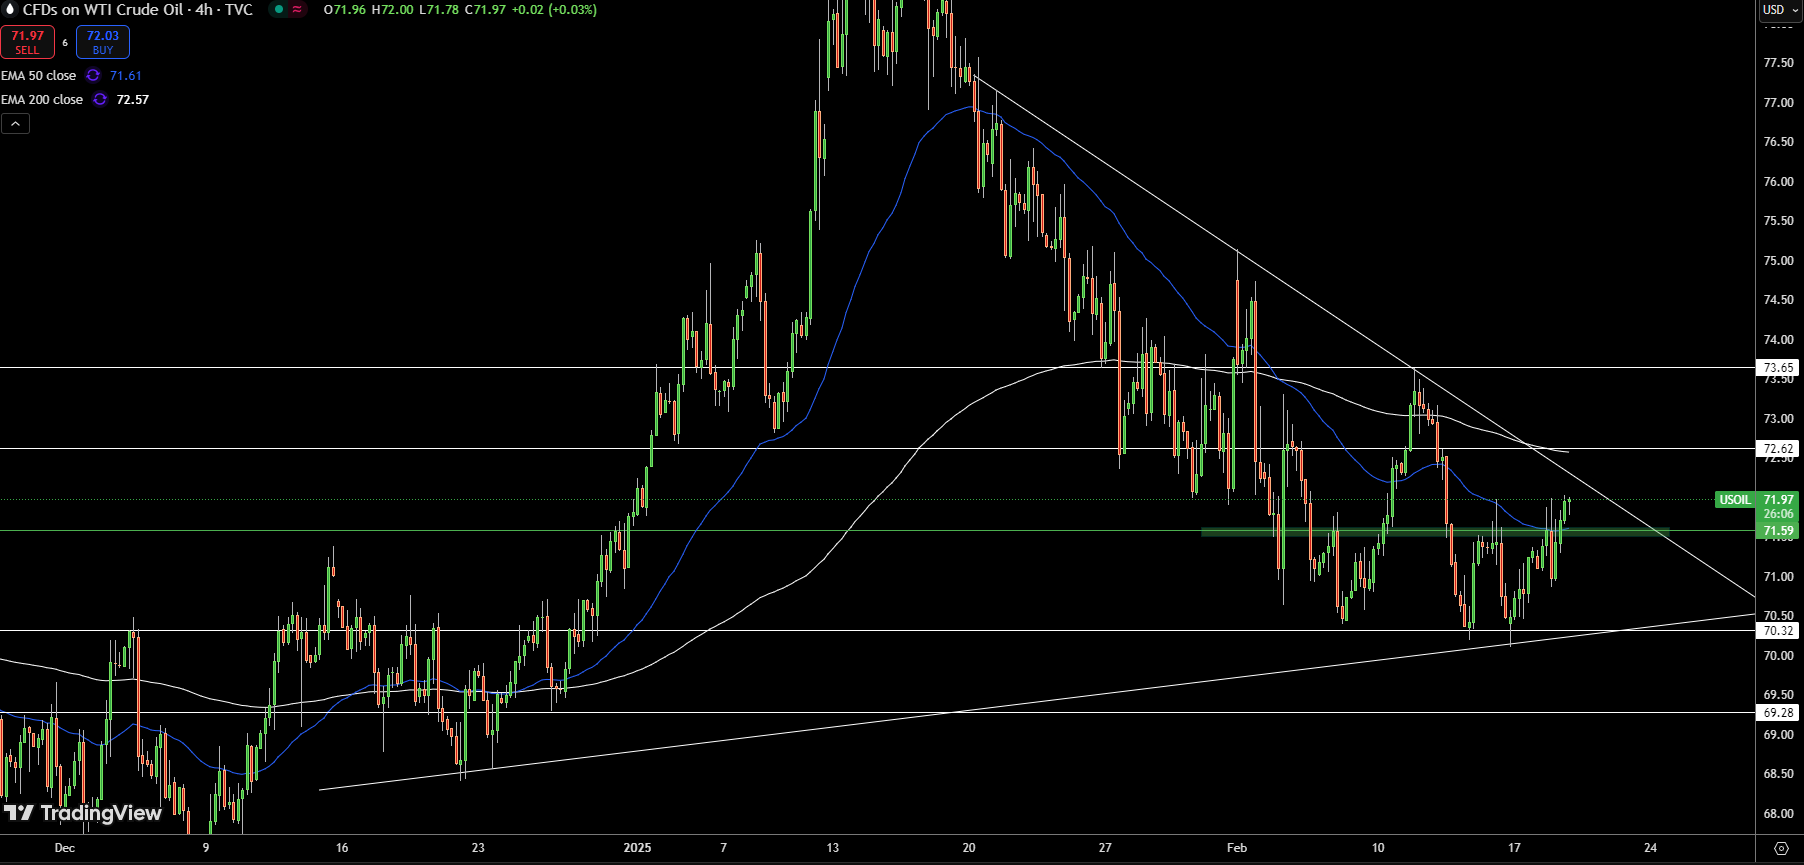Screen dimensions: 1804x865
Task: Click the 70.32 horizontal line price label
Action: (x=1778, y=631)
